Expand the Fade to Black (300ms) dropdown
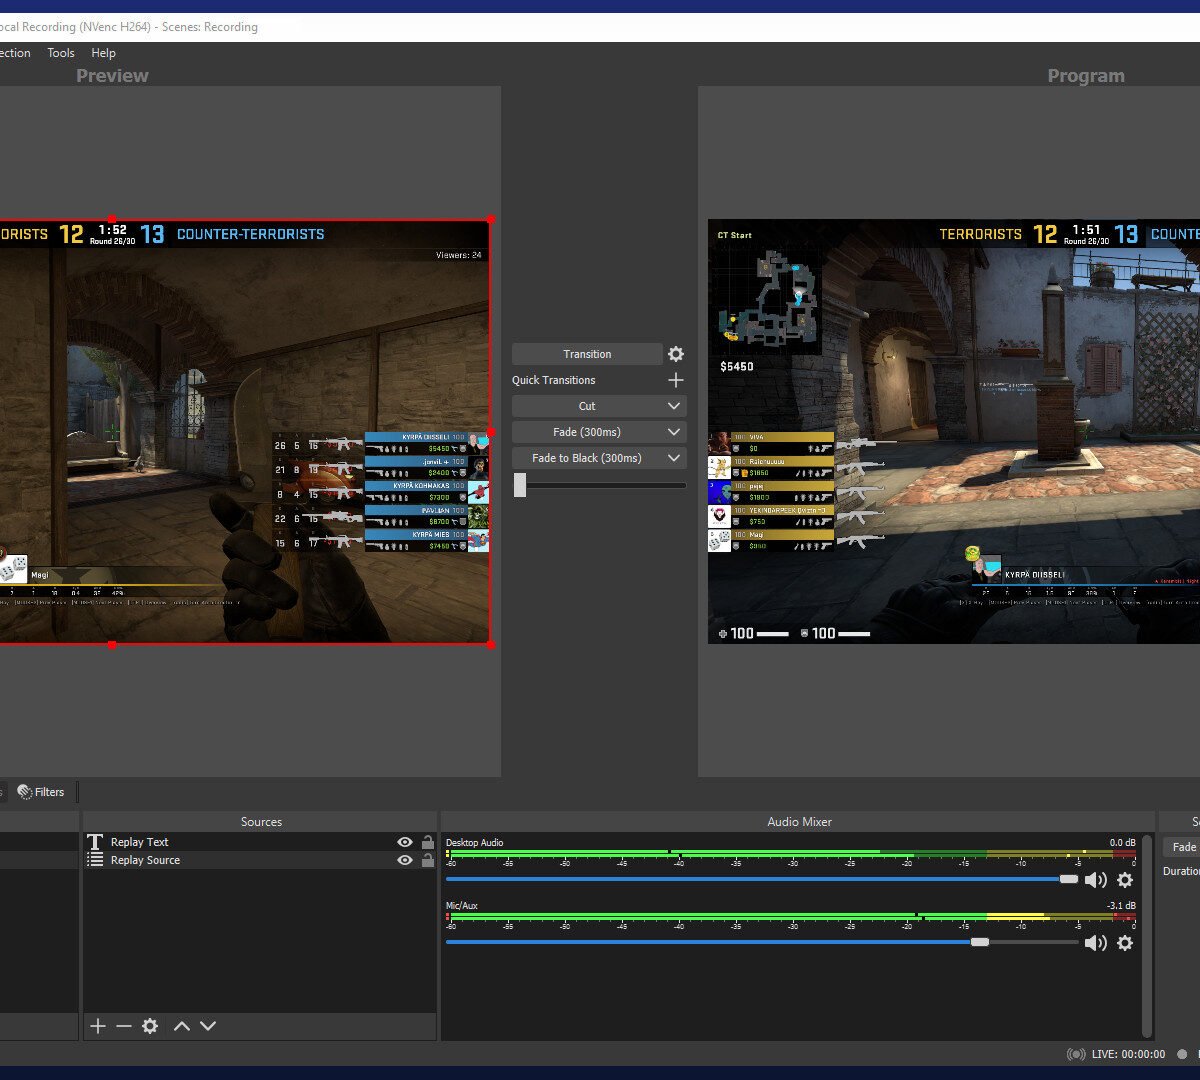Screen dimensions: 1200x1080 (x=674, y=458)
